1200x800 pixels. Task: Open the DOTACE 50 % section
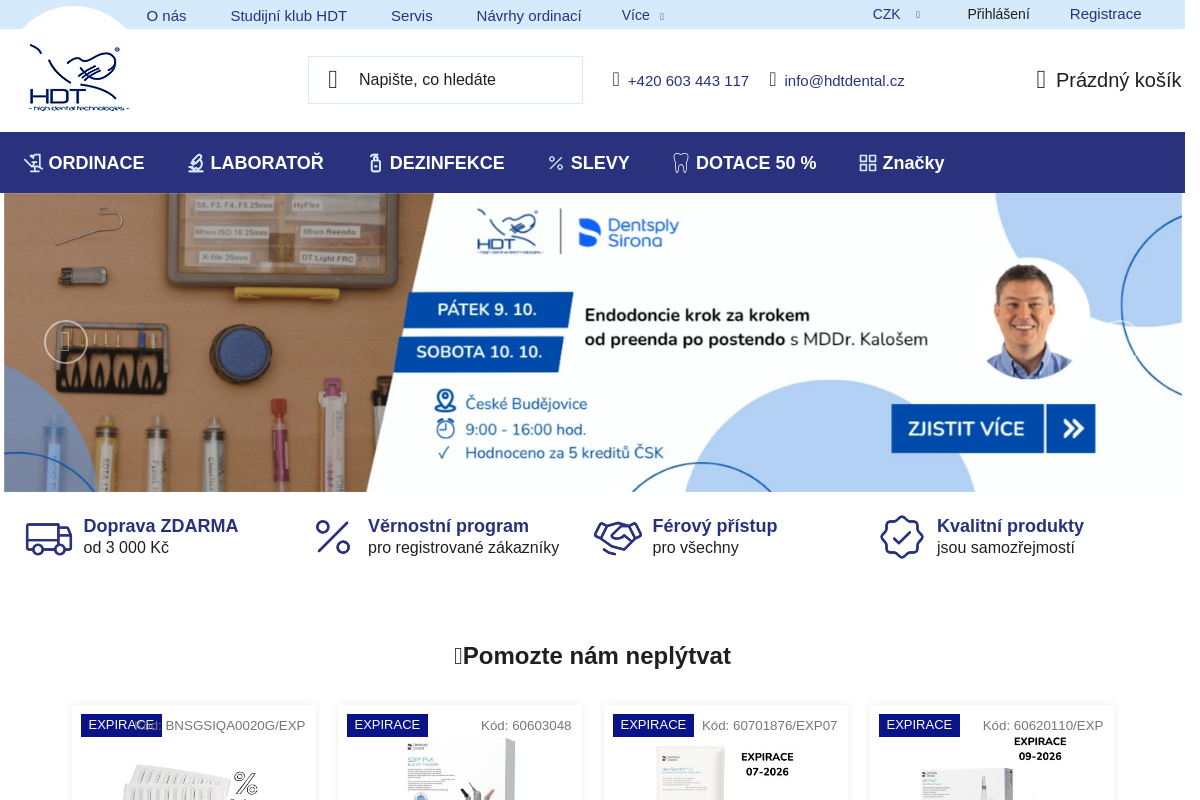coord(745,163)
